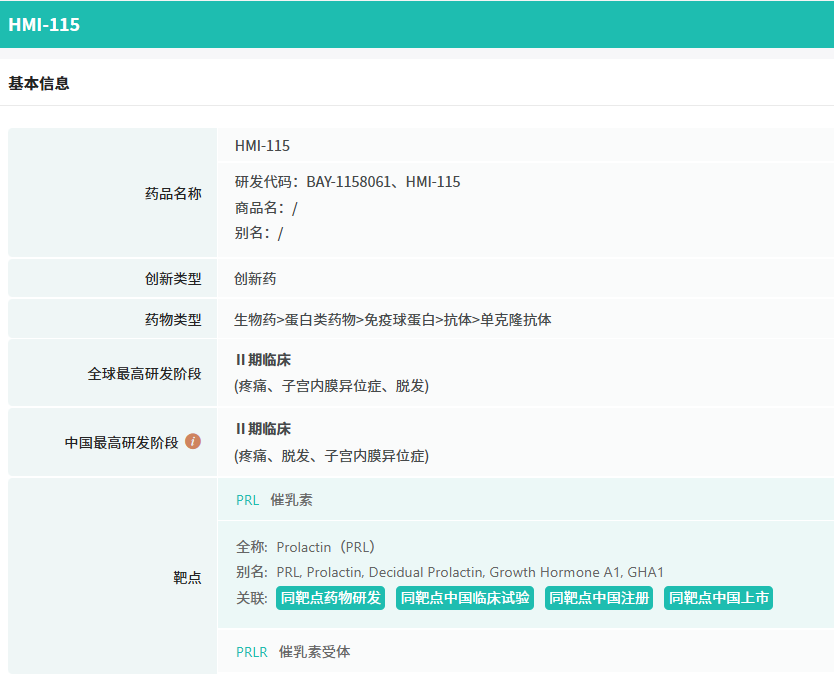Image resolution: width=834 pixels, height=675 pixels.
Task: Select the 药物类型 row label
Action: (x=173, y=320)
